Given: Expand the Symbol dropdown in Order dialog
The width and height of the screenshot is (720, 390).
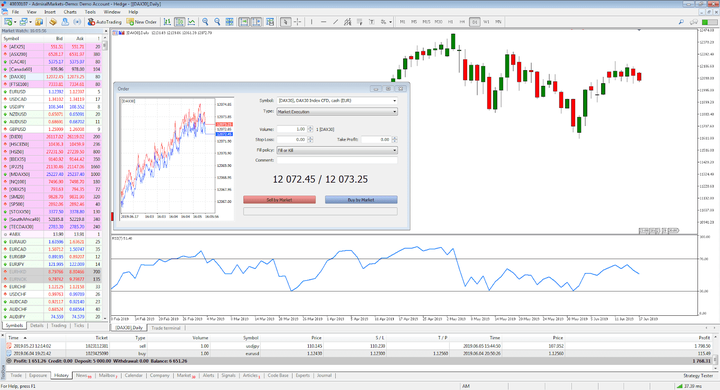Looking at the screenshot, I should (x=337, y=101).
